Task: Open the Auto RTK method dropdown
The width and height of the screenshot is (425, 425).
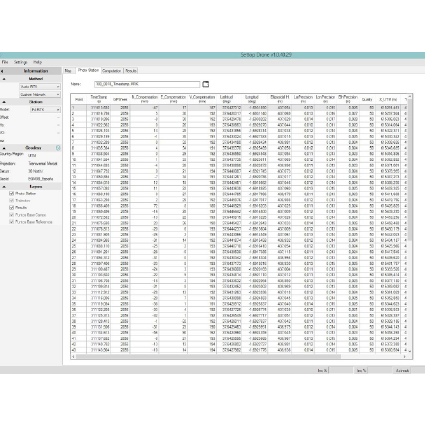Action: (40, 87)
